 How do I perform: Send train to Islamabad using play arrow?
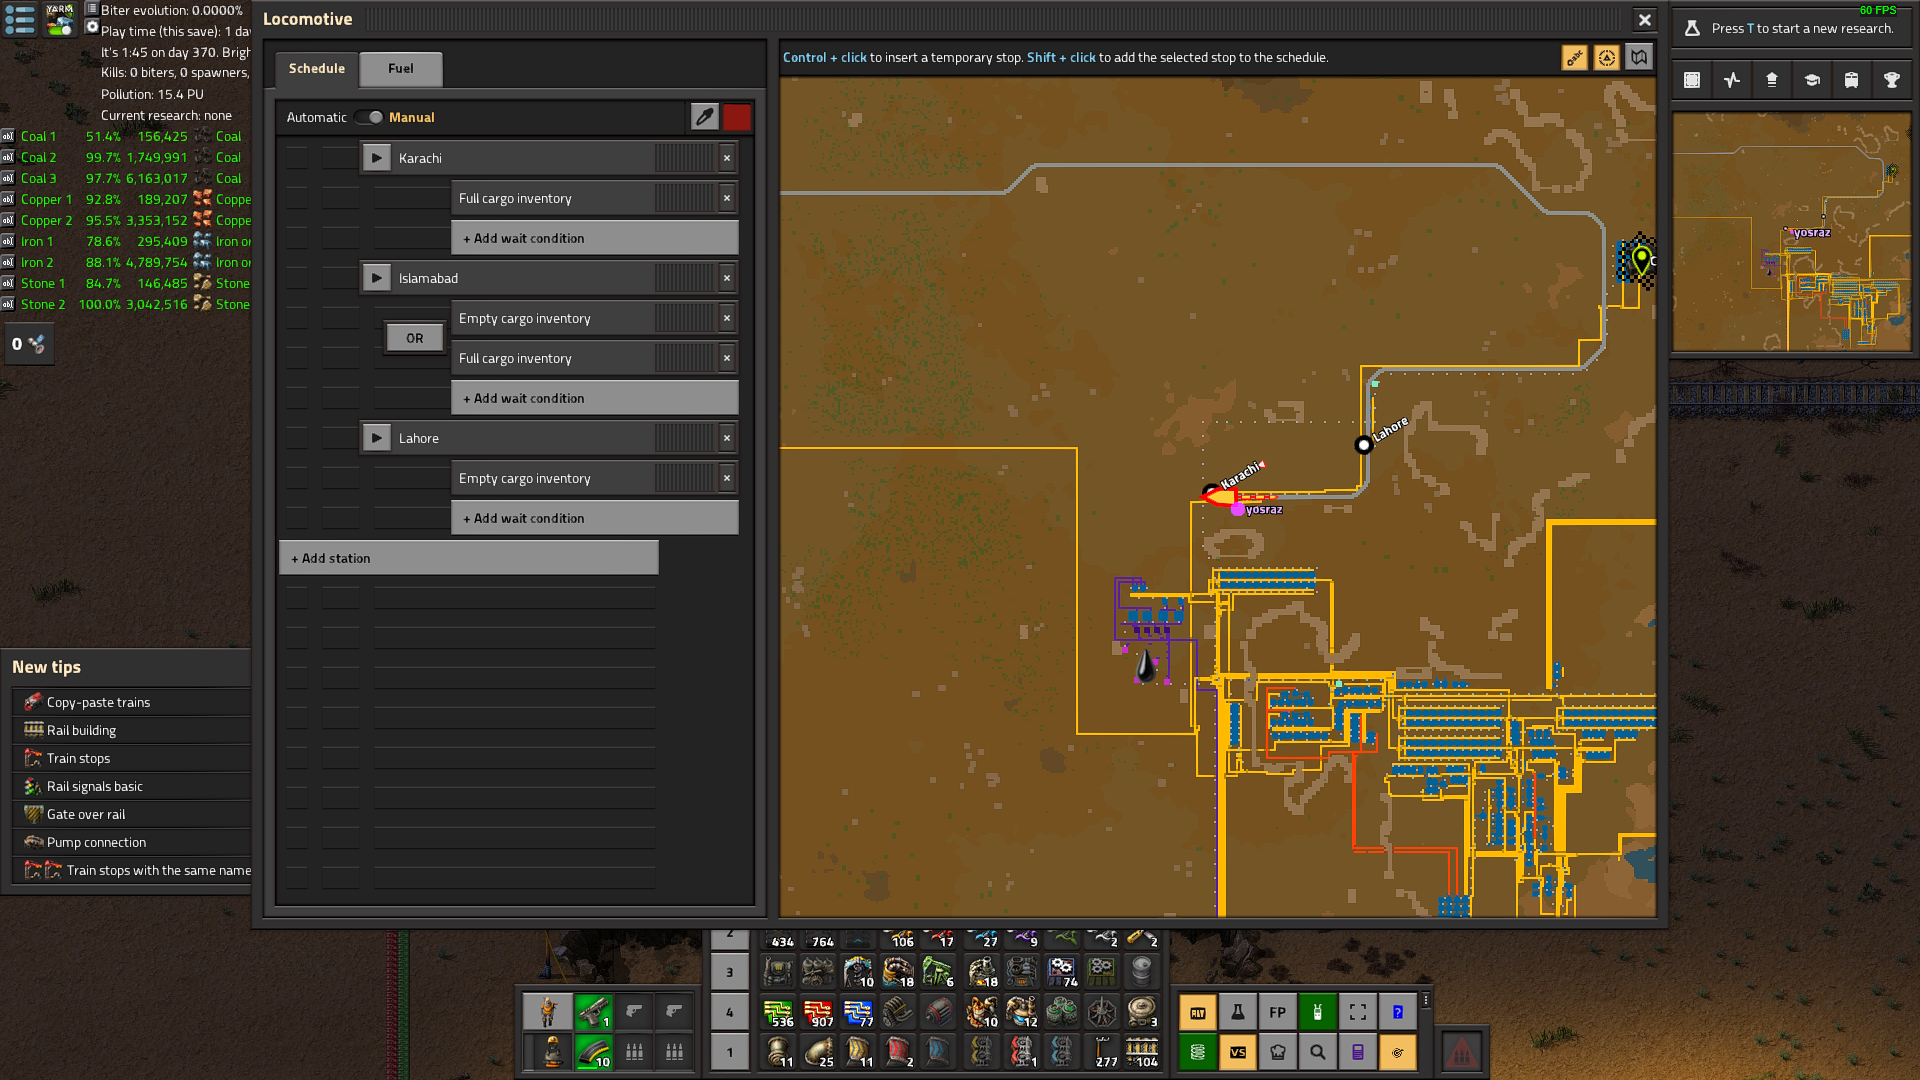[x=377, y=278]
